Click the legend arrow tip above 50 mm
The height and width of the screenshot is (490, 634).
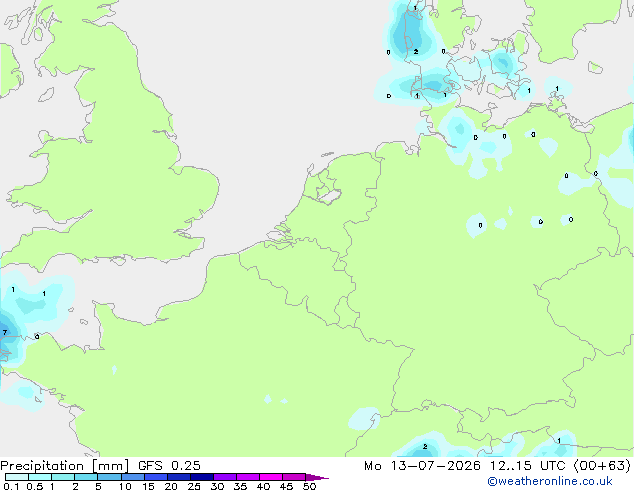tap(317, 477)
